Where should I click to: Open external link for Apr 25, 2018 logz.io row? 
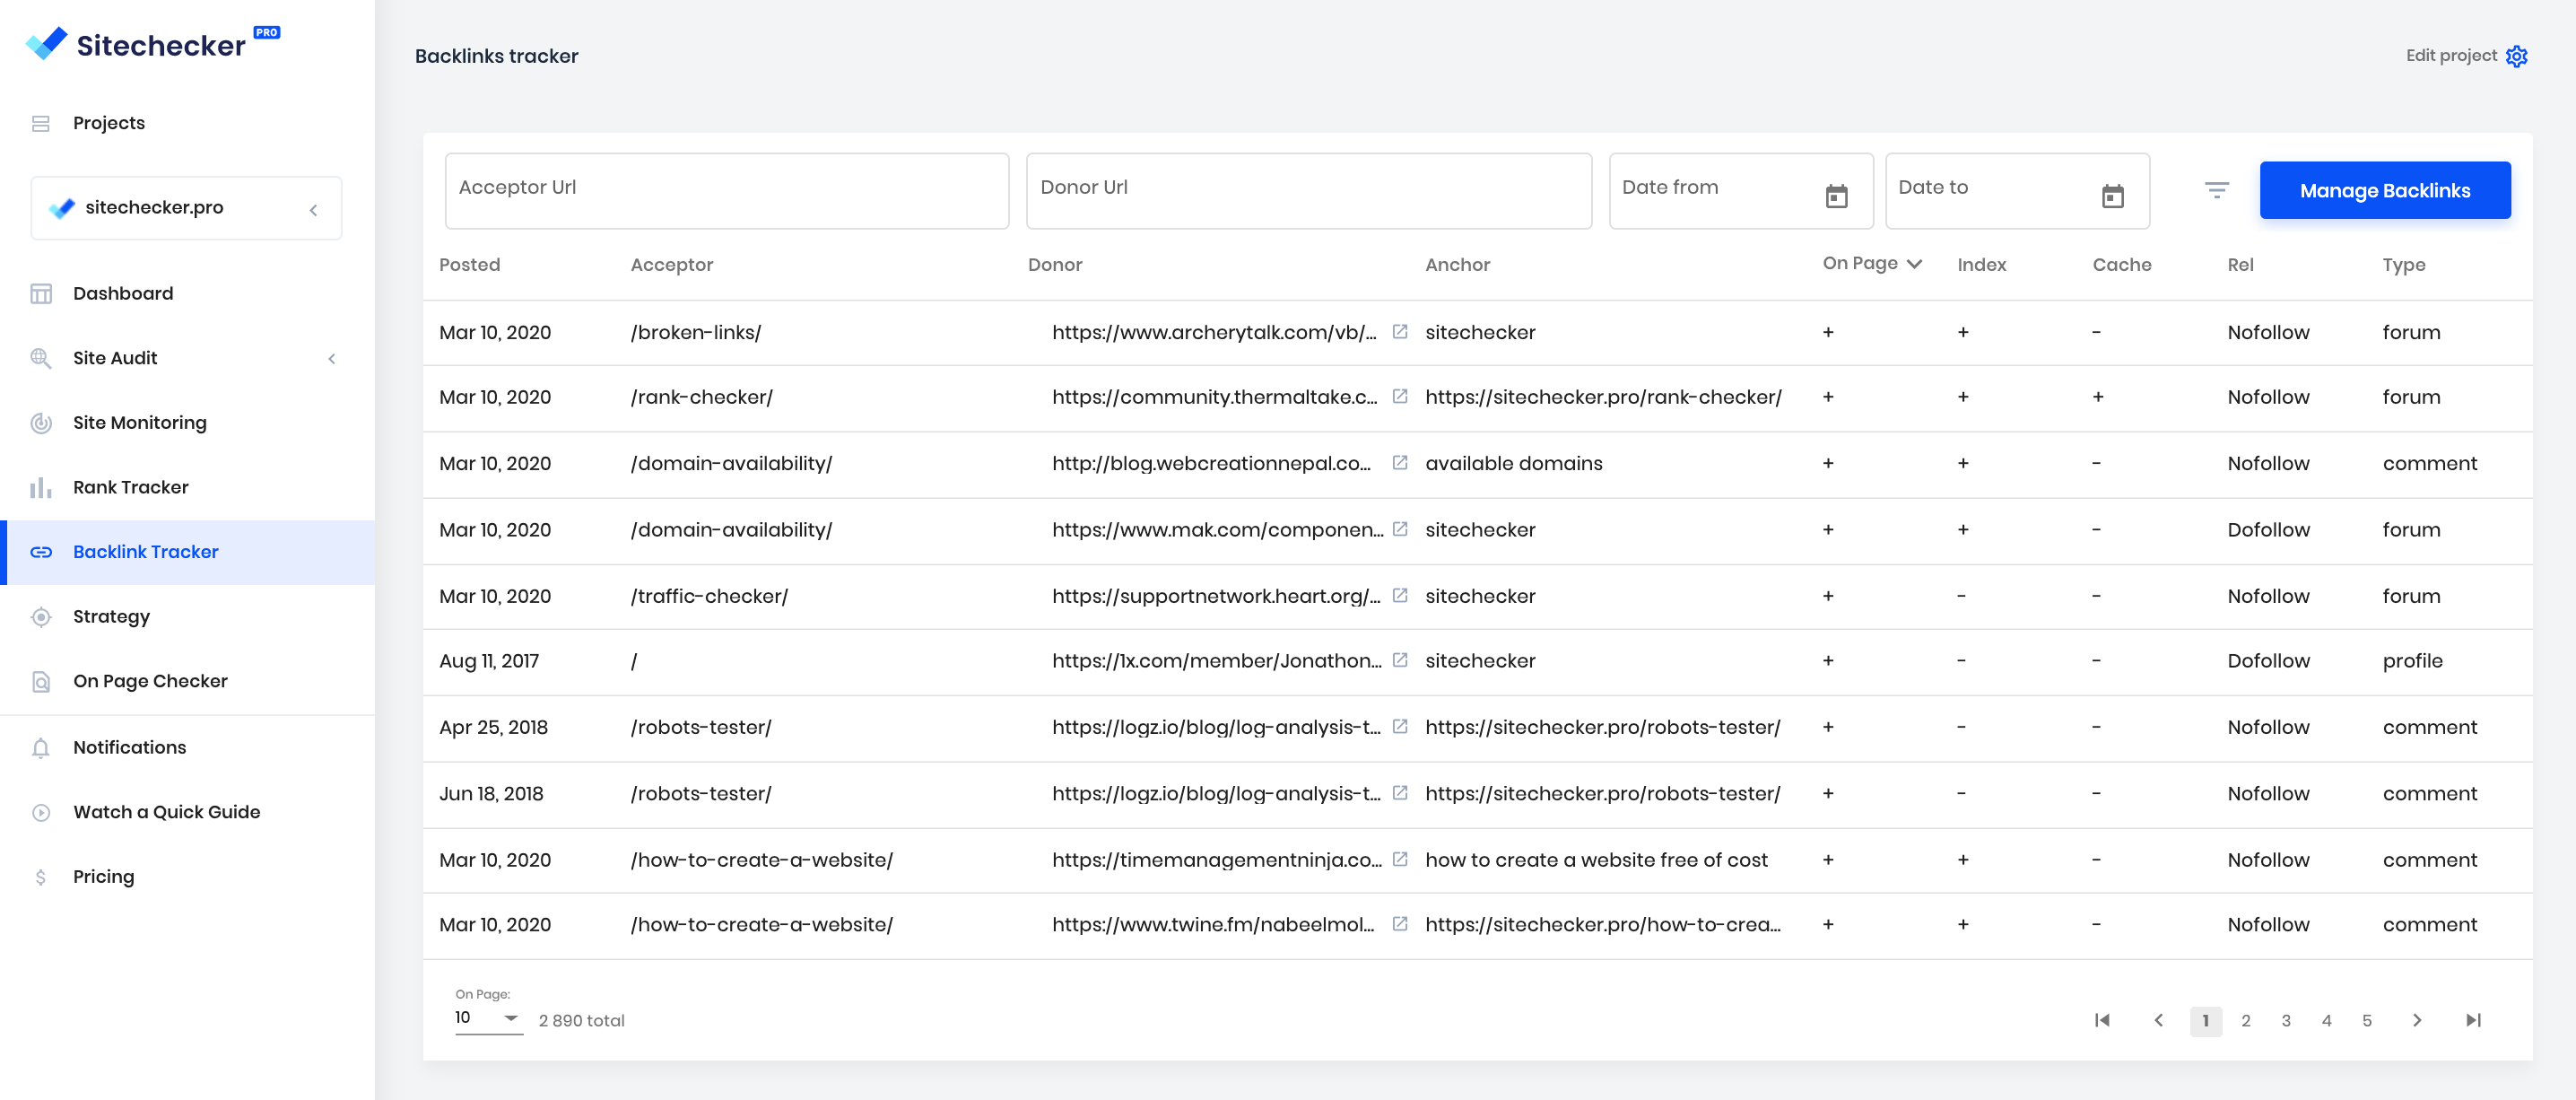click(1400, 727)
